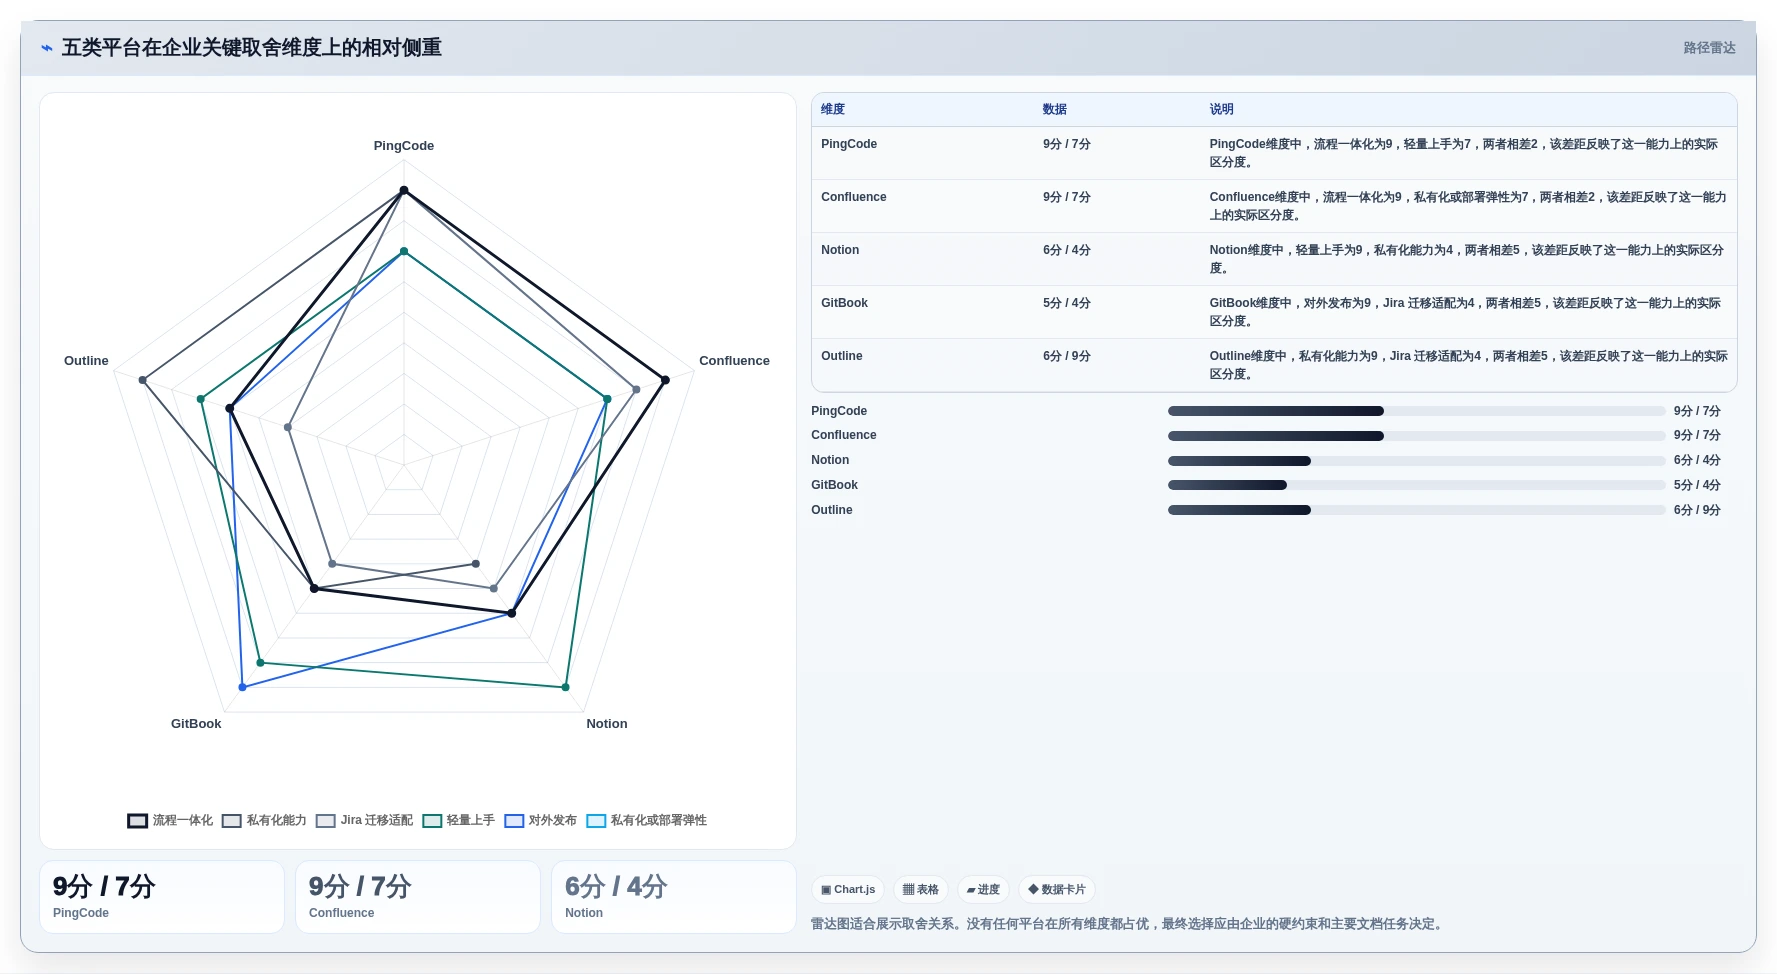Select the 进度 chip
Screen dimensions: 1777x974
pyautogui.click(x=983, y=889)
